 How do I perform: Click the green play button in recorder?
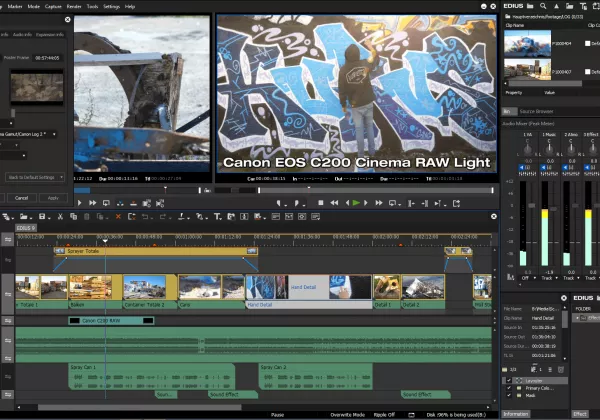[x=356, y=203]
